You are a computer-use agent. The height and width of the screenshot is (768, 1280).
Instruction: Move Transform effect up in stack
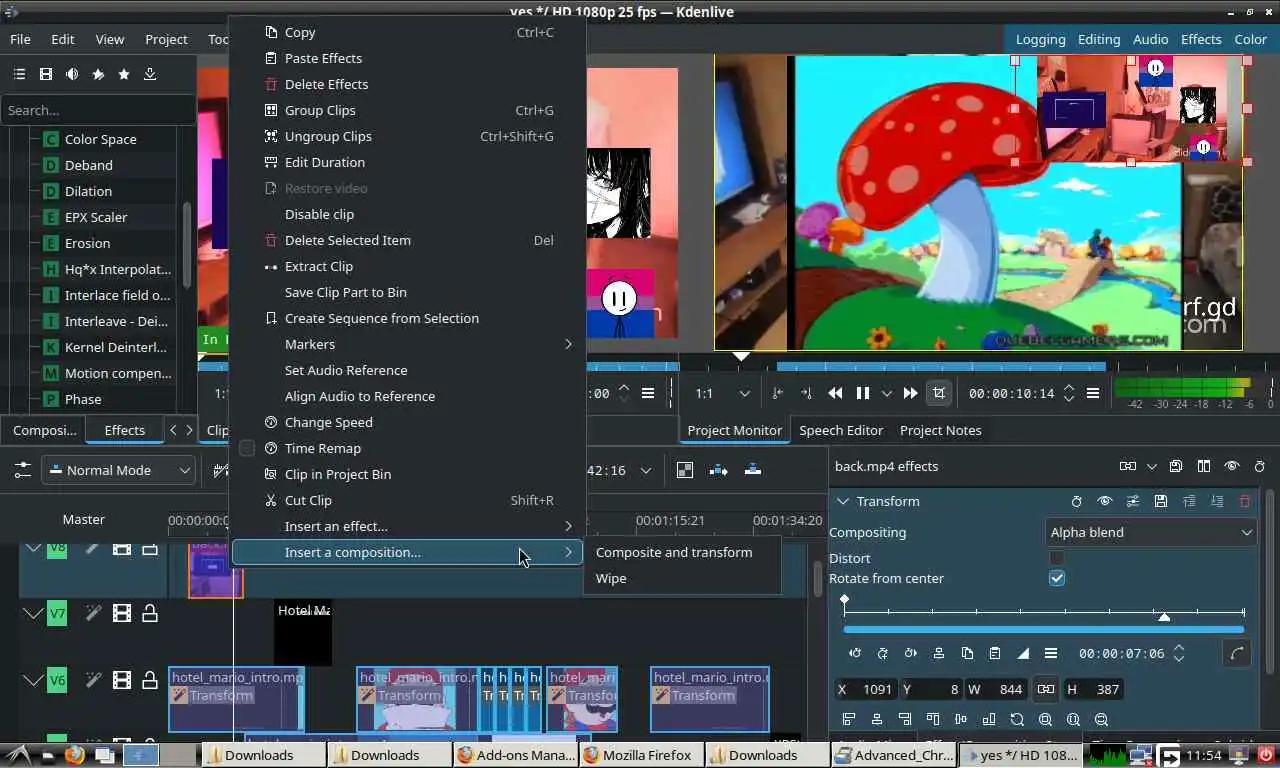click(x=1189, y=501)
